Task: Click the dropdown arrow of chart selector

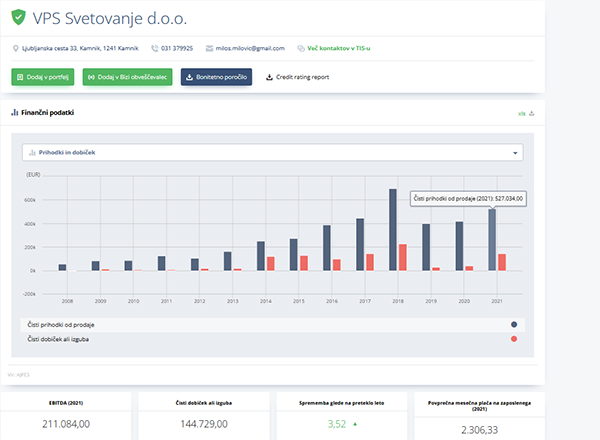Action: point(515,153)
